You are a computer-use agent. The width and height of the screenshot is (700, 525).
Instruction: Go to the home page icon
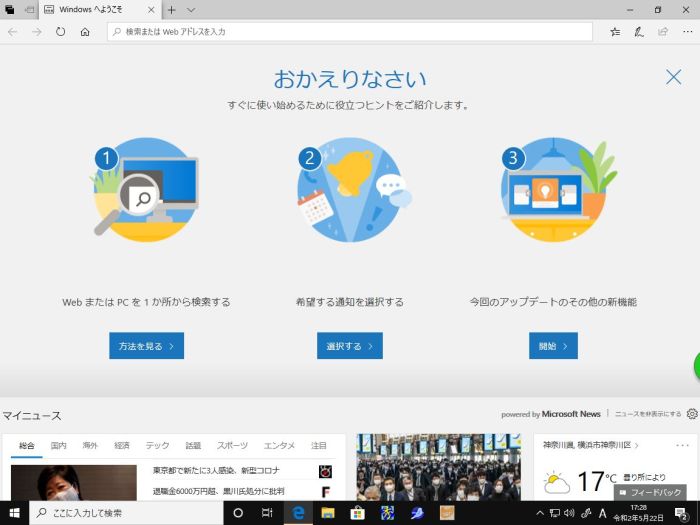(x=85, y=32)
